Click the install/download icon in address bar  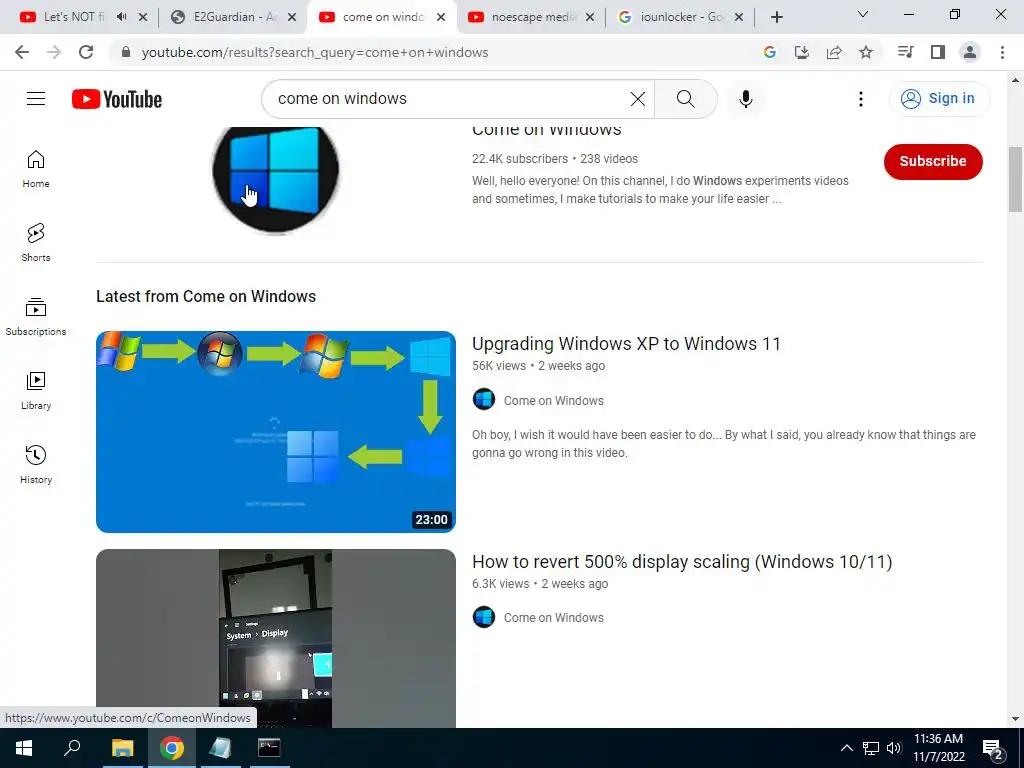[x=802, y=52]
